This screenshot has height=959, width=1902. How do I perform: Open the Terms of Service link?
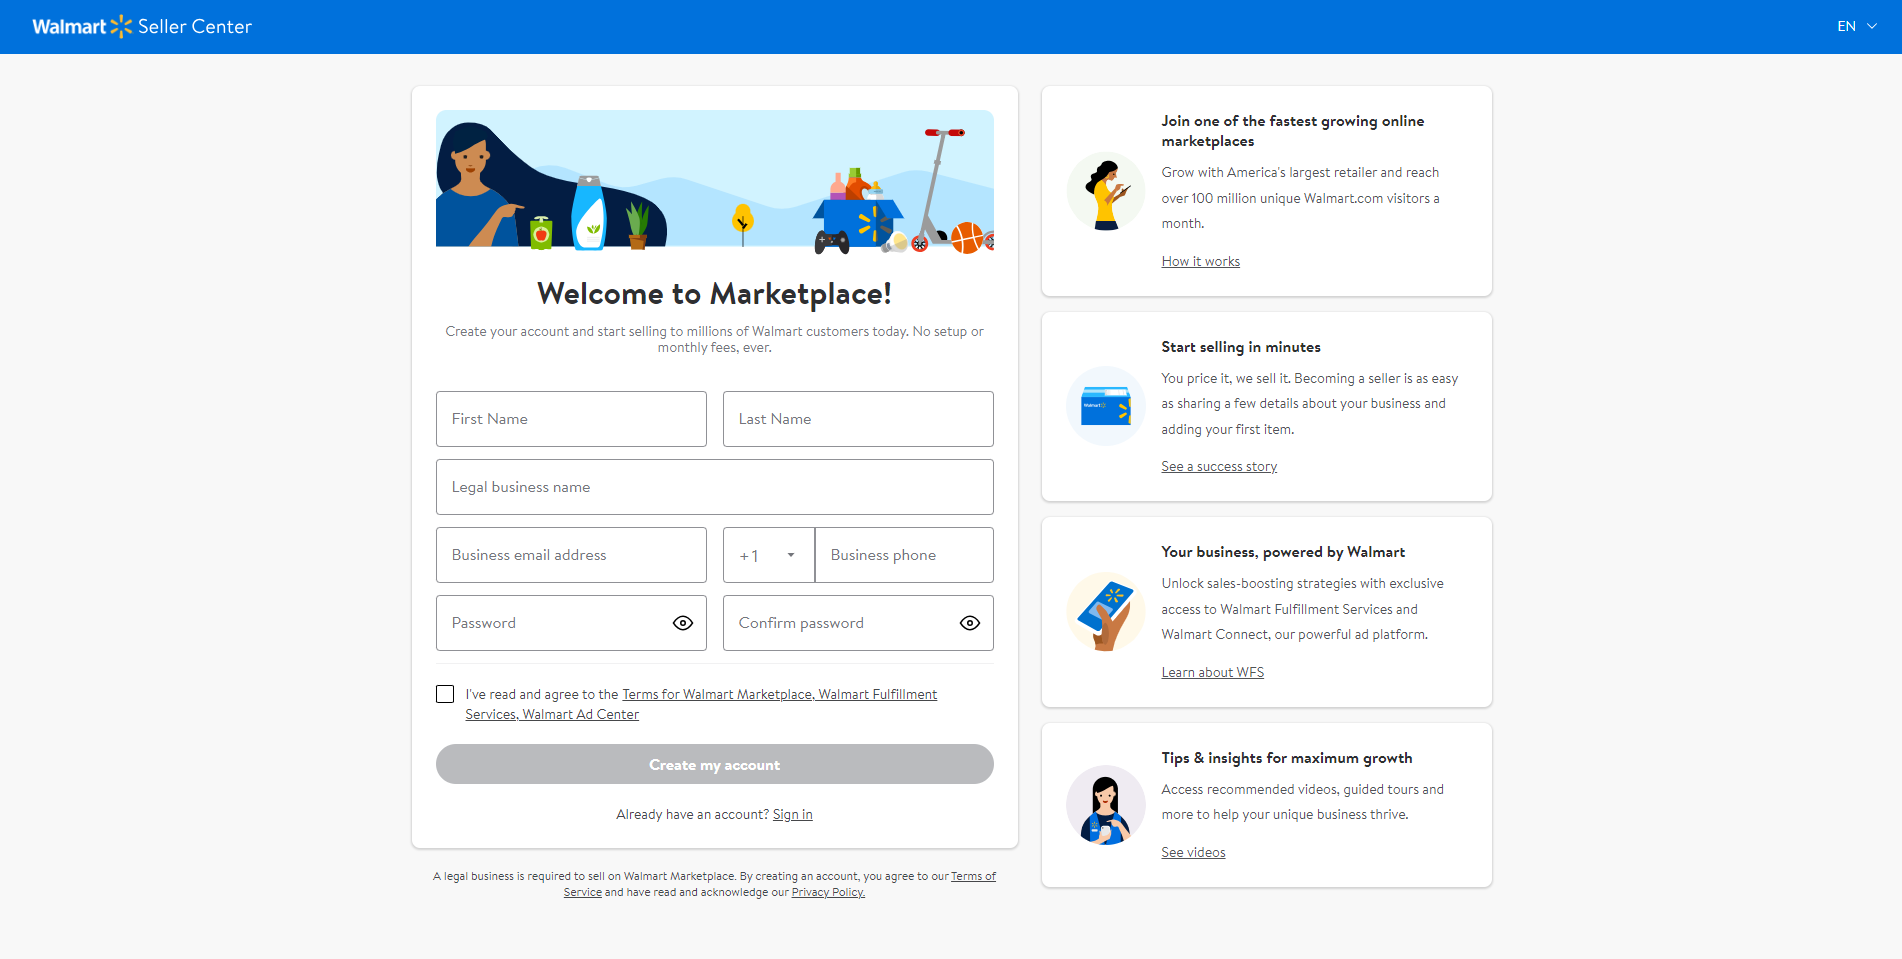(x=973, y=876)
